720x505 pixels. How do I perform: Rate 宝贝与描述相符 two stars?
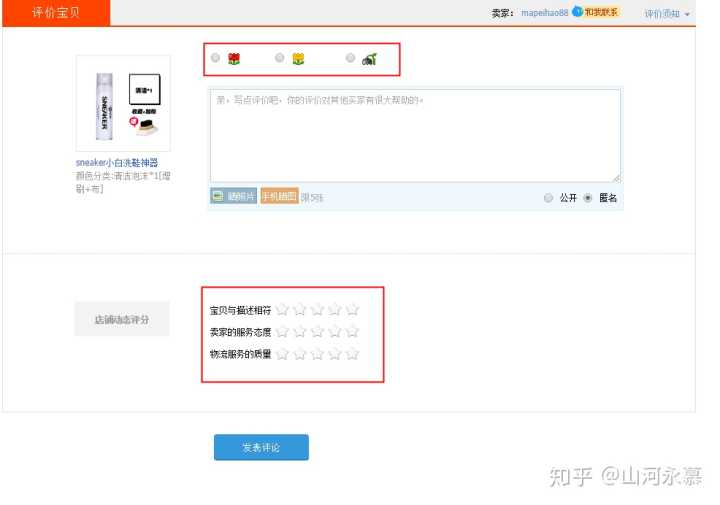300,310
